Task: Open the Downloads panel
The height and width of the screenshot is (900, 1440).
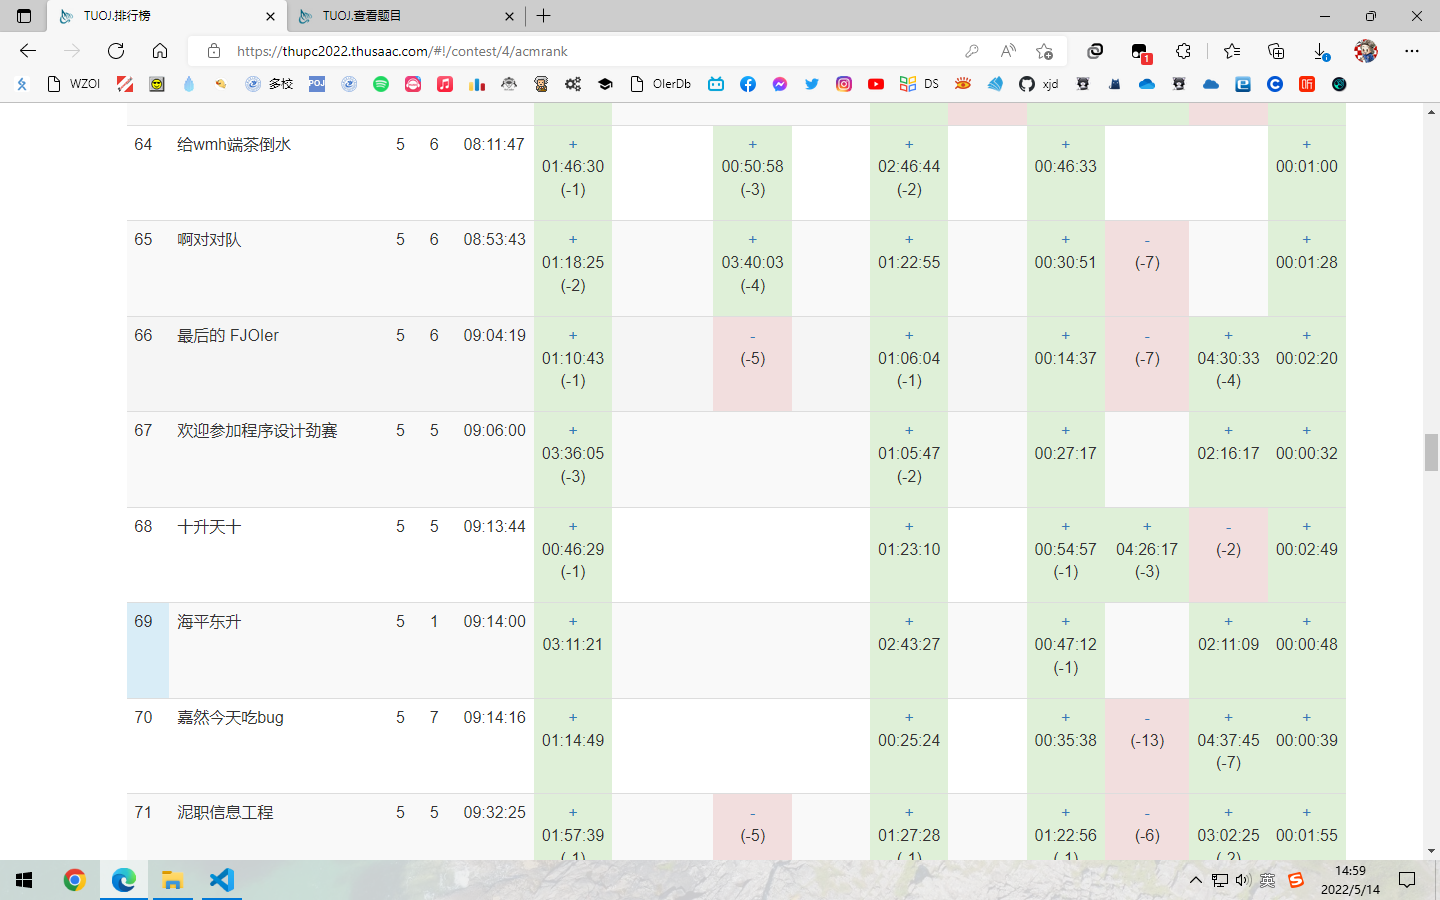Action: point(1320,51)
